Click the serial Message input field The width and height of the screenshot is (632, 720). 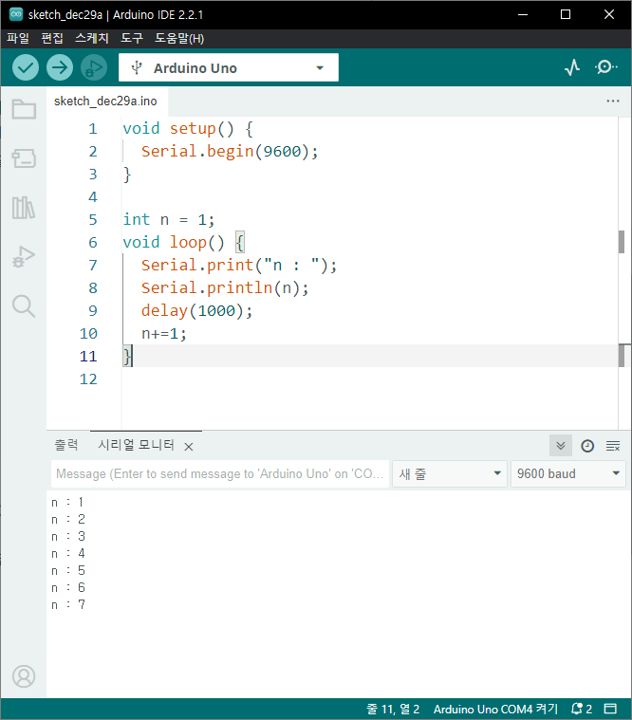pyautogui.click(x=219, y=474)
